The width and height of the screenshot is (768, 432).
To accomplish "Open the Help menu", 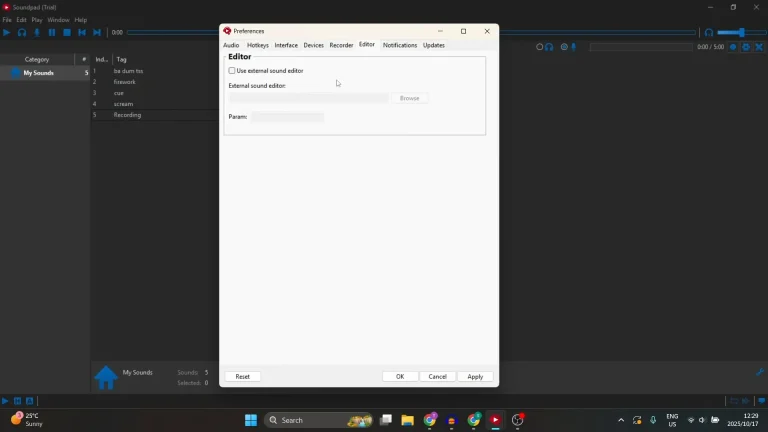I will [x=81, y=20].
